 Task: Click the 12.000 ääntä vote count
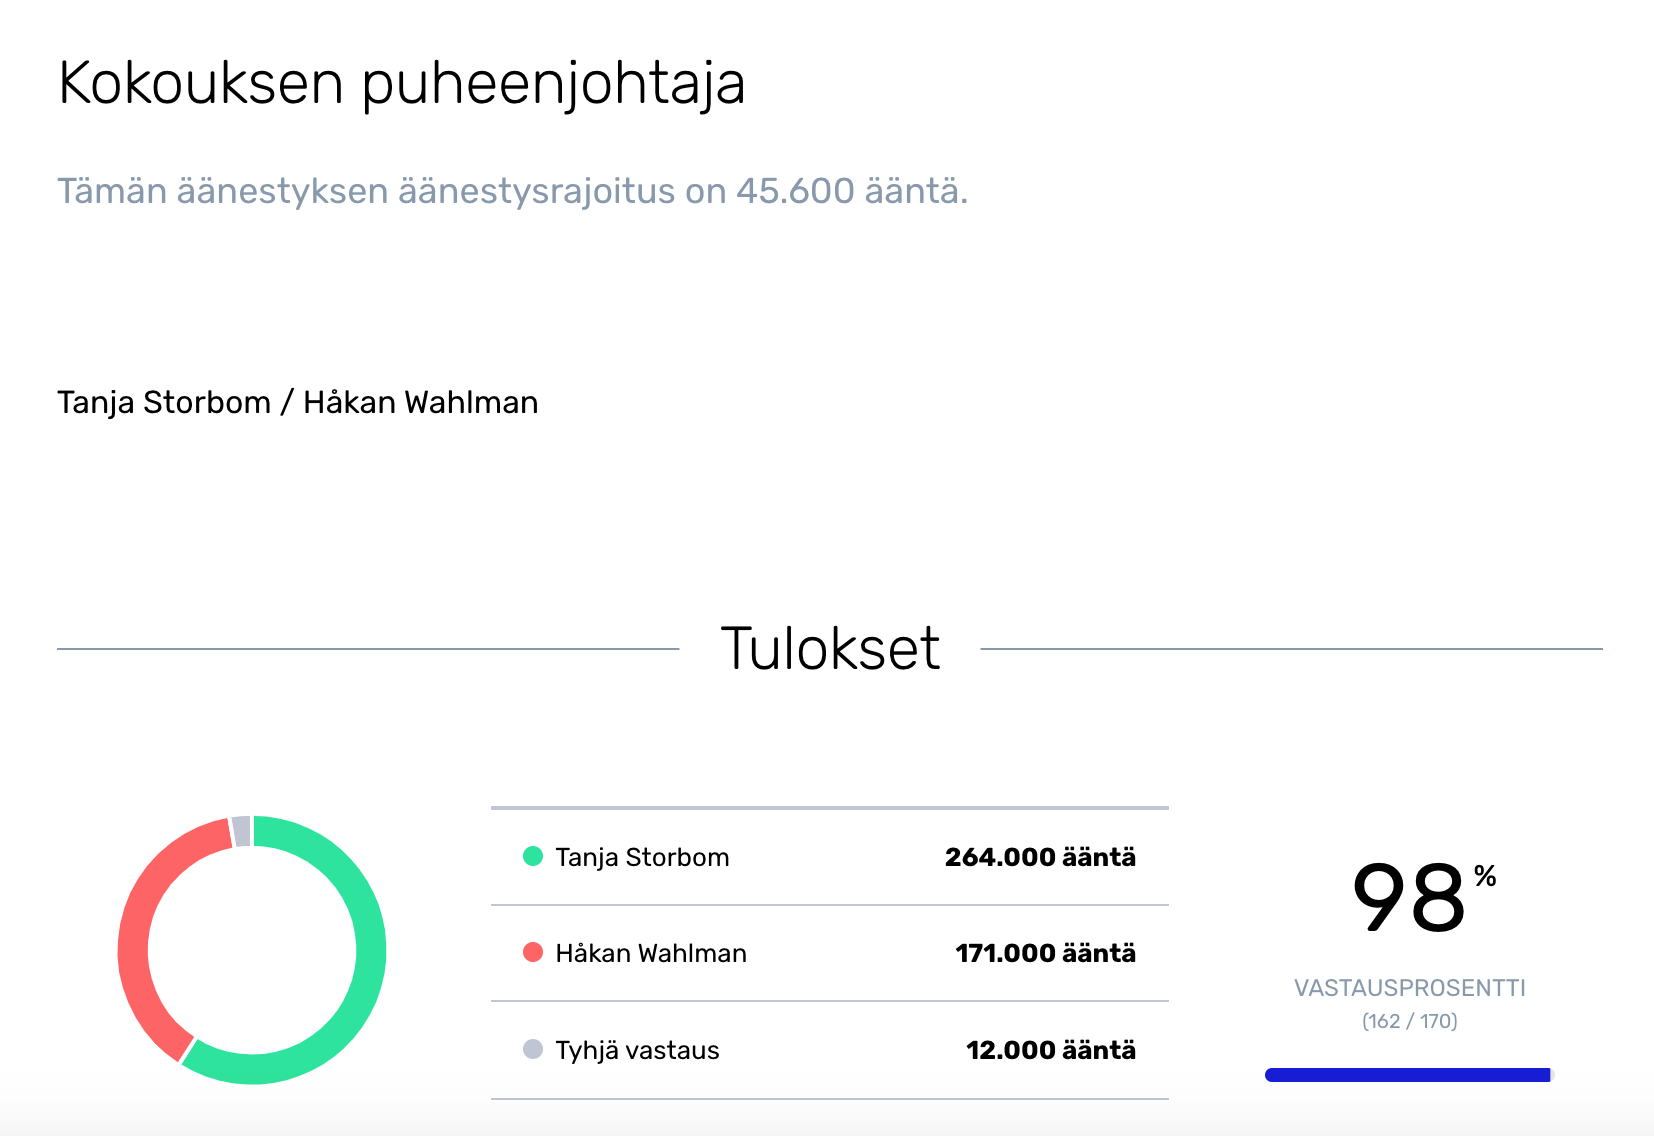pyautogui.click(x=1050, y=1050)
